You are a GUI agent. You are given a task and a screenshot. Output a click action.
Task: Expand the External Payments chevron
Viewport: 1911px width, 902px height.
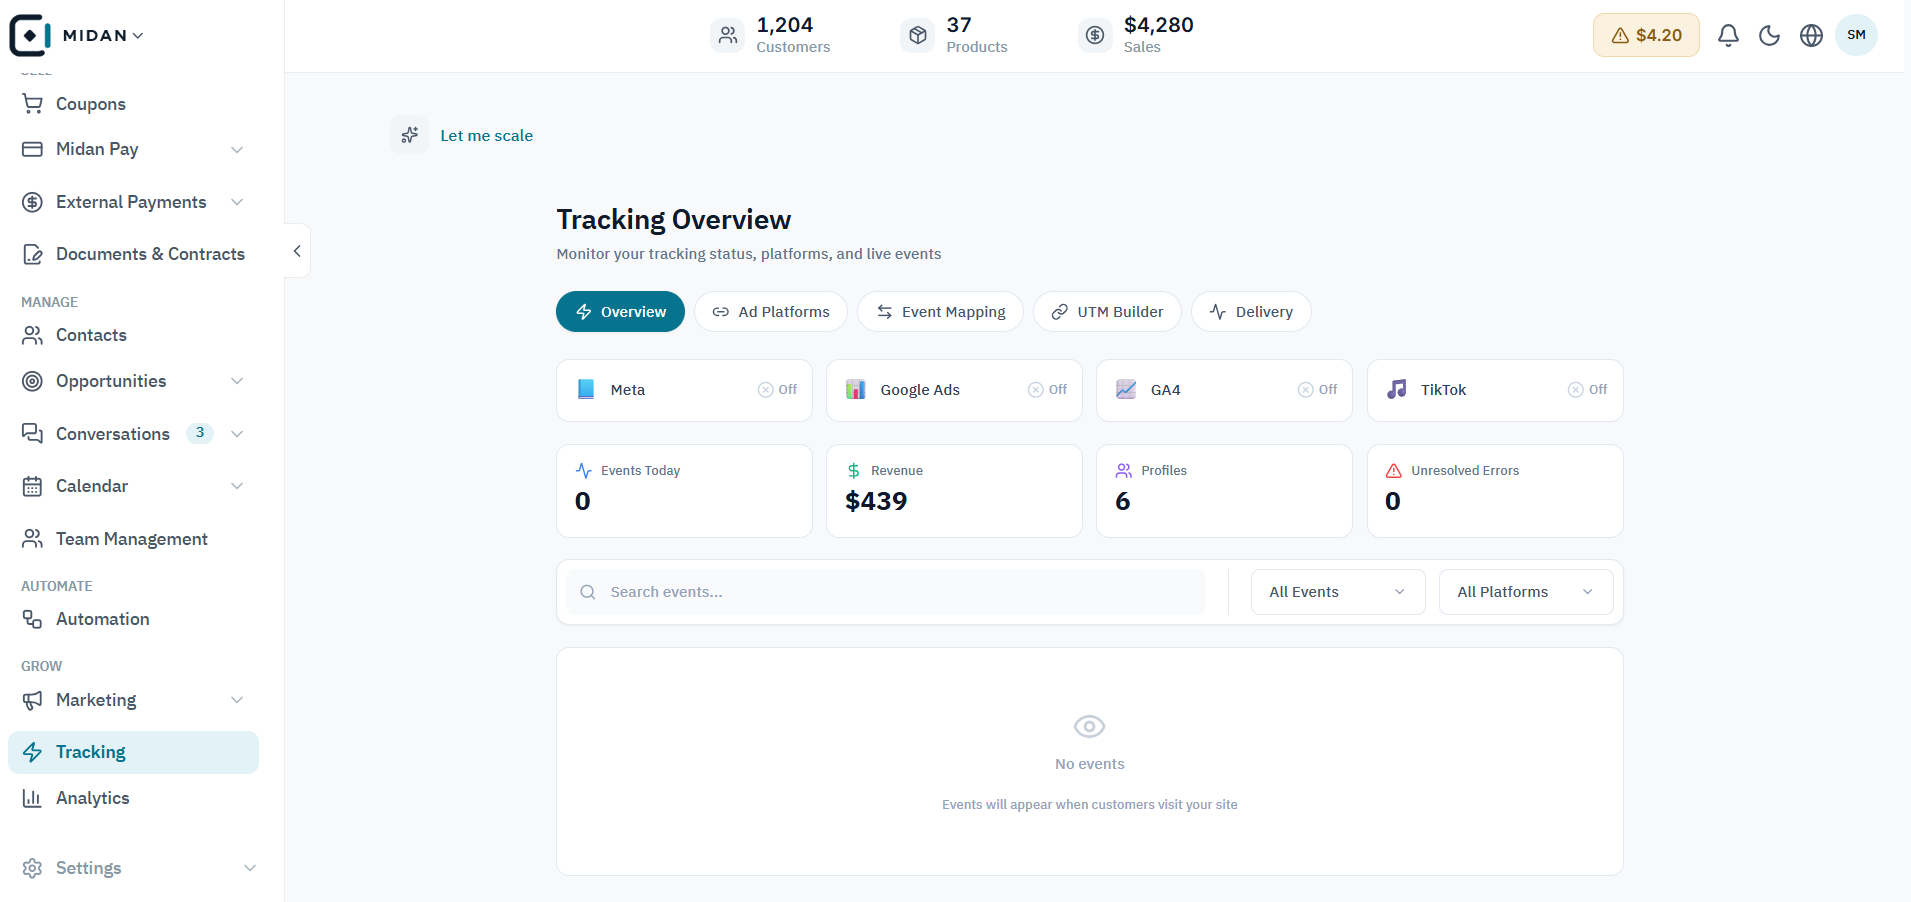237,202
